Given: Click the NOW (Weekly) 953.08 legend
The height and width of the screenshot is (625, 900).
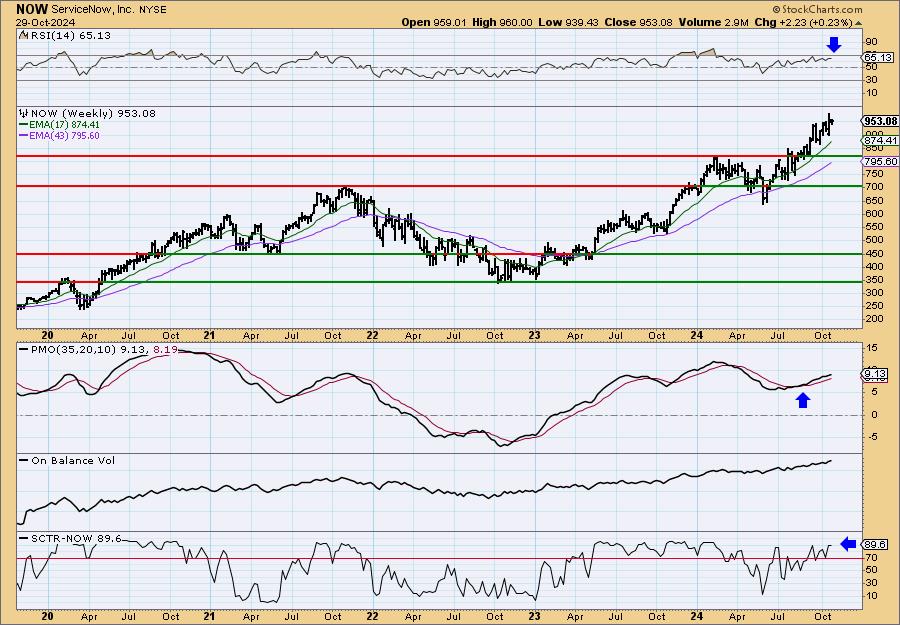Looking at the screenshot, I should point(93,113).
